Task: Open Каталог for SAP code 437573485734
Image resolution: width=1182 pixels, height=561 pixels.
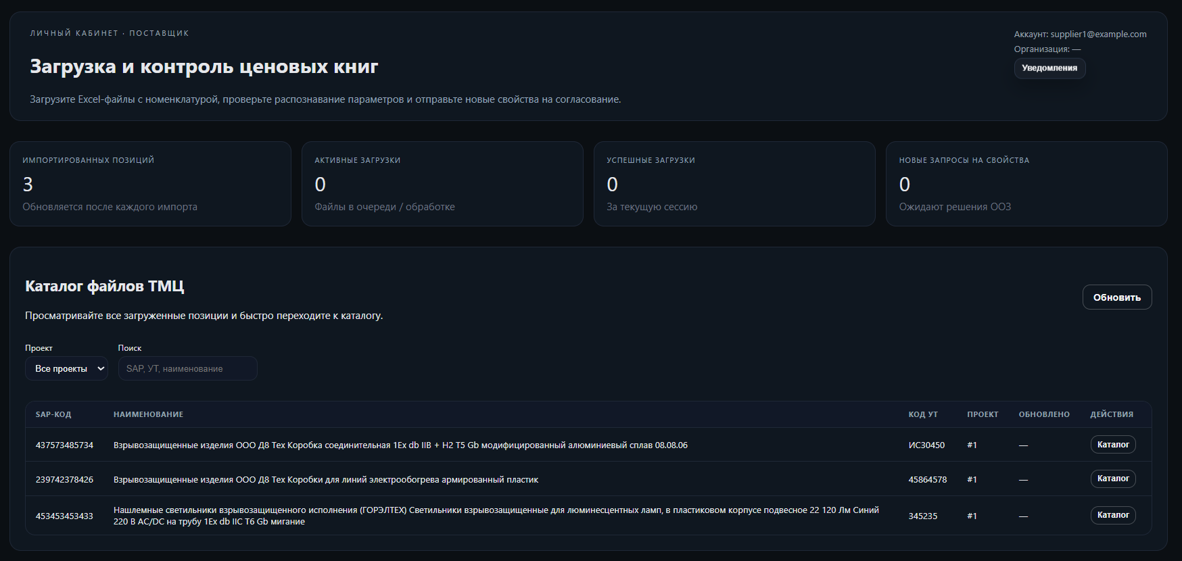Action: coord(1112,445)
